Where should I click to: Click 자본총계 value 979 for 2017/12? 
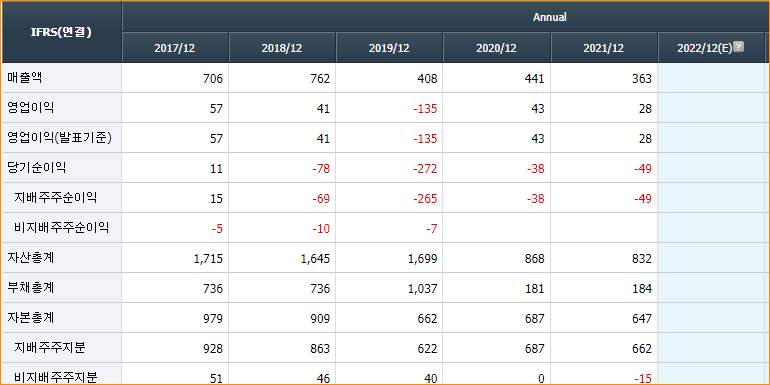[213, 318]
